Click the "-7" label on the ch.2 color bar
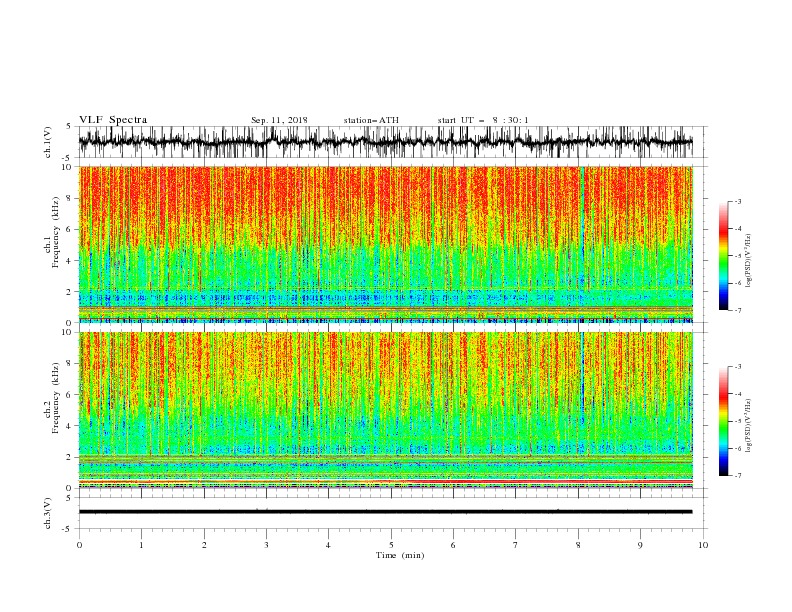The image size is (792, 612). [x=737, y=476]
